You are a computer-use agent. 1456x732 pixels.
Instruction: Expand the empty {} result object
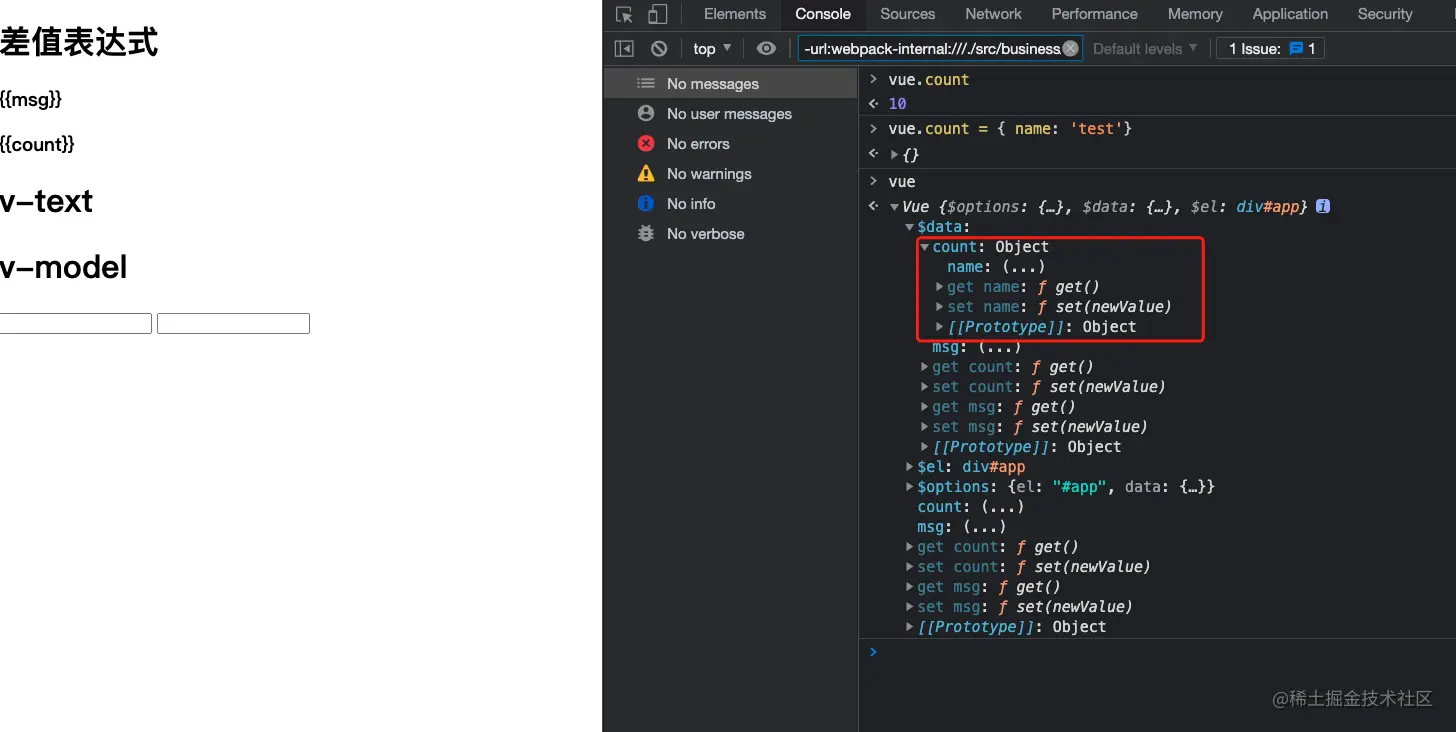895,155
